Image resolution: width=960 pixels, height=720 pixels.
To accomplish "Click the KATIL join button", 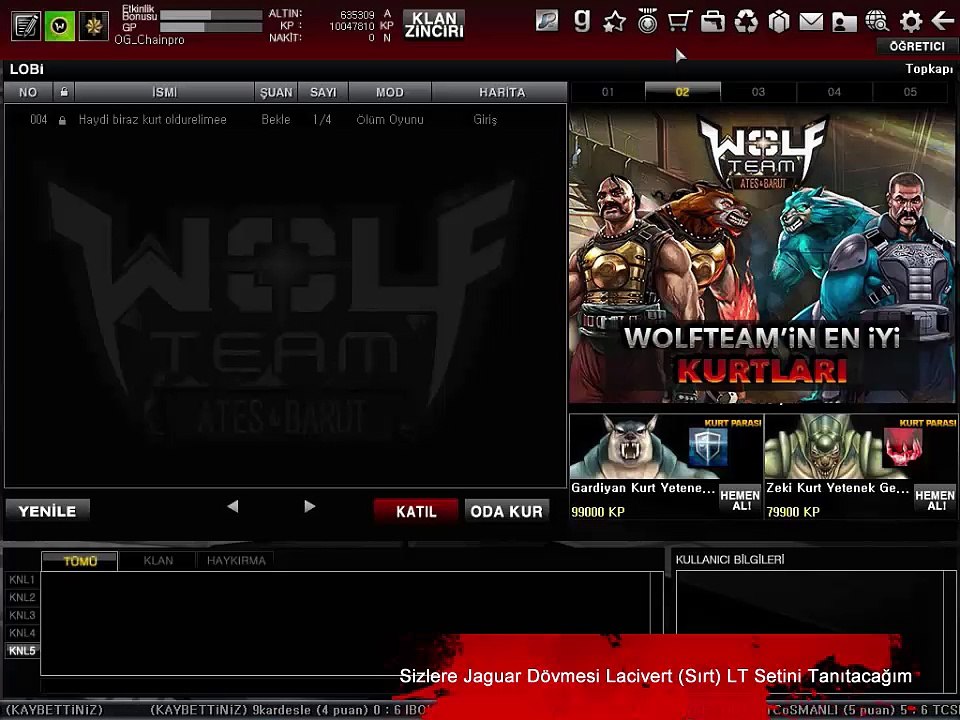I will tap(416, 511).
